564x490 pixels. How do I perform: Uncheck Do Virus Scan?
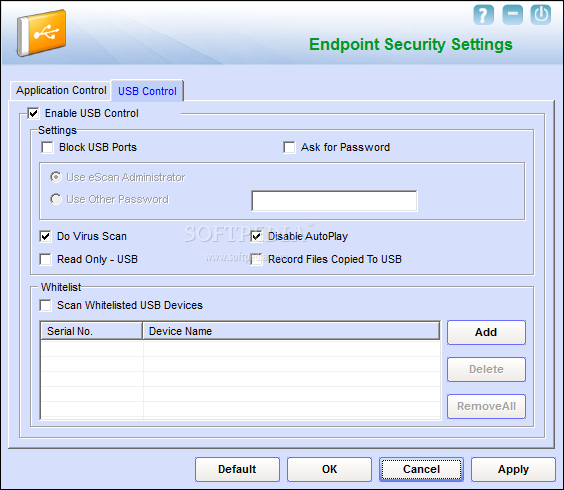(x=45, y=236)
